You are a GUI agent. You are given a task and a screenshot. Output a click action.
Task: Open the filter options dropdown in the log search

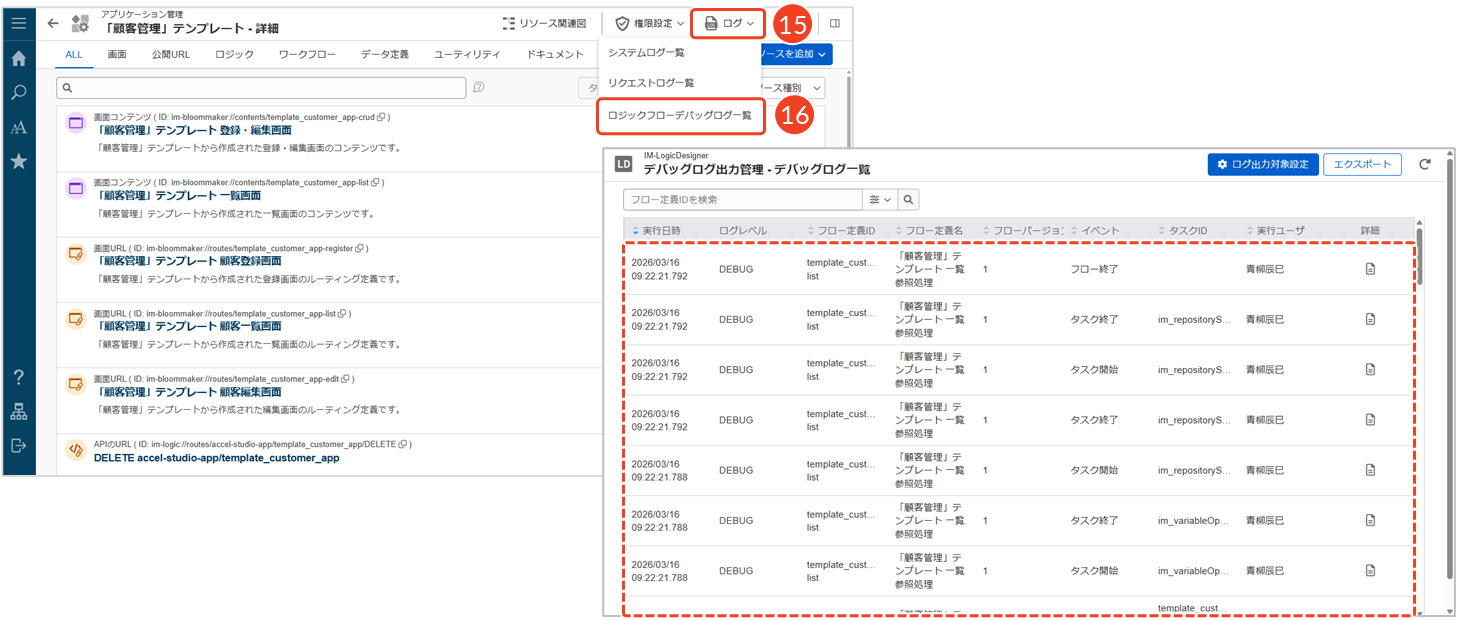click(x=880, y=200)
